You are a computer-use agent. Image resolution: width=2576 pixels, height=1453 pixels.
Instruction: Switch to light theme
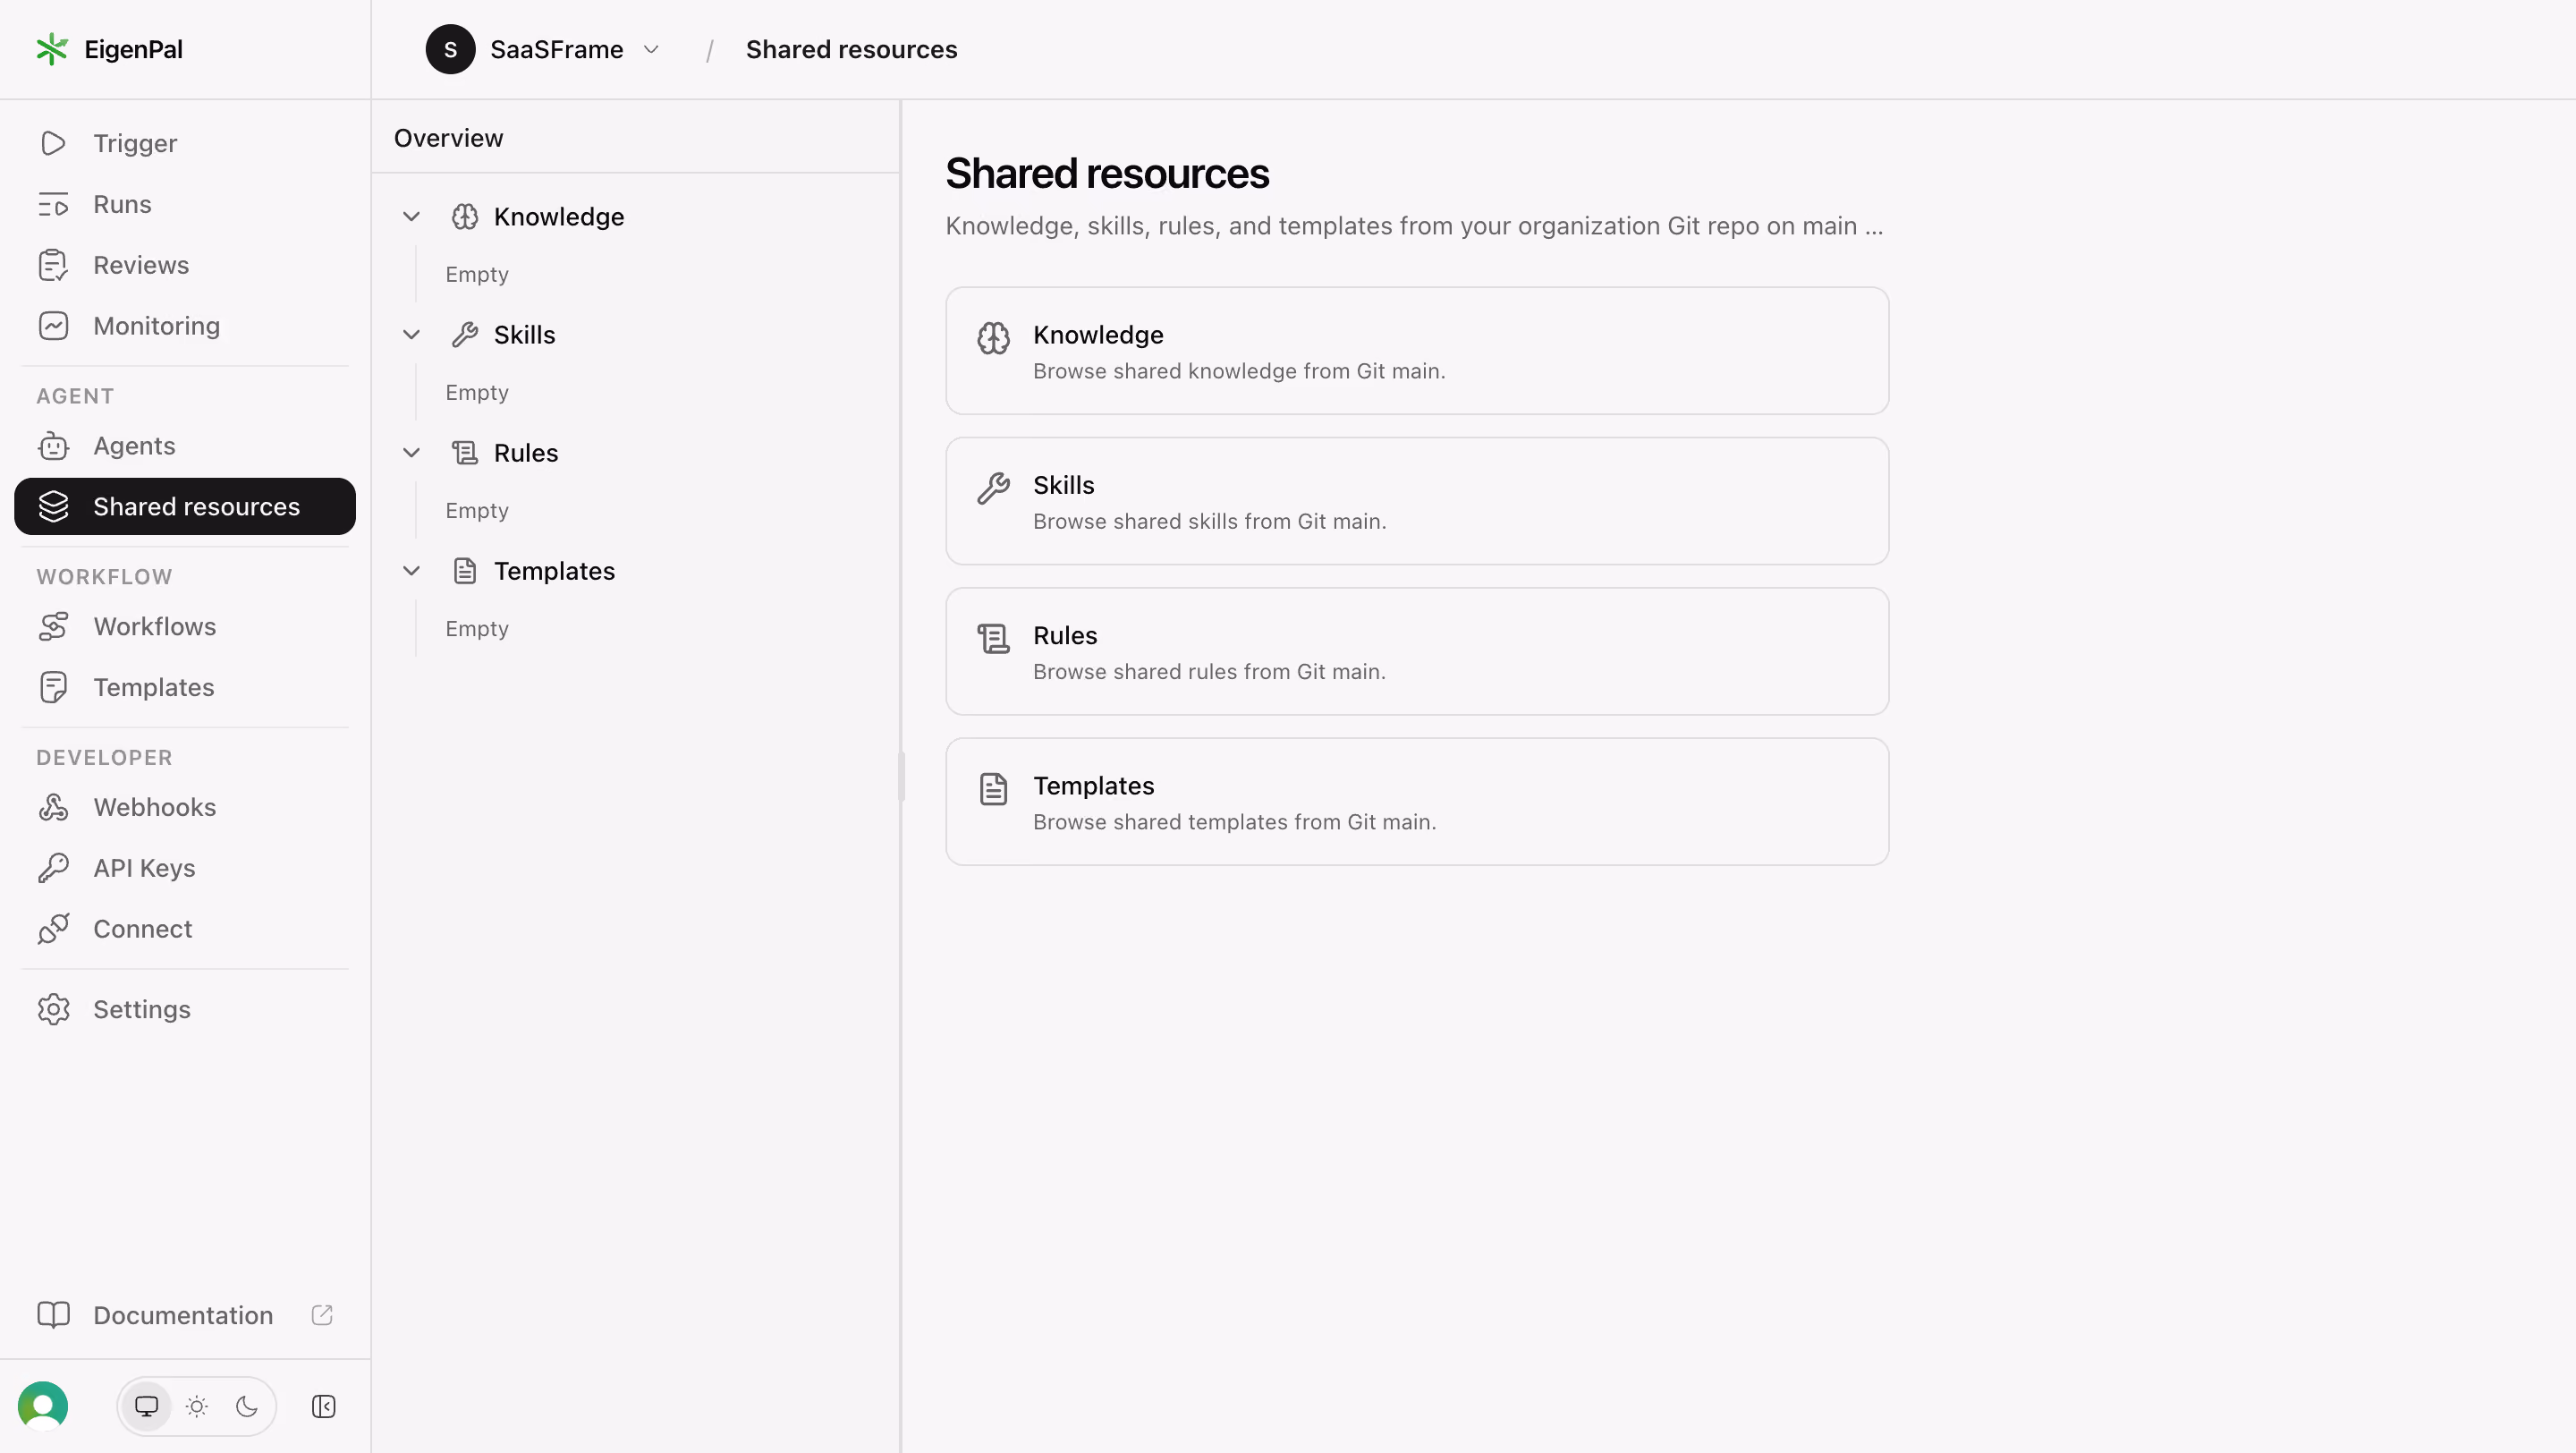point(197,1407)
